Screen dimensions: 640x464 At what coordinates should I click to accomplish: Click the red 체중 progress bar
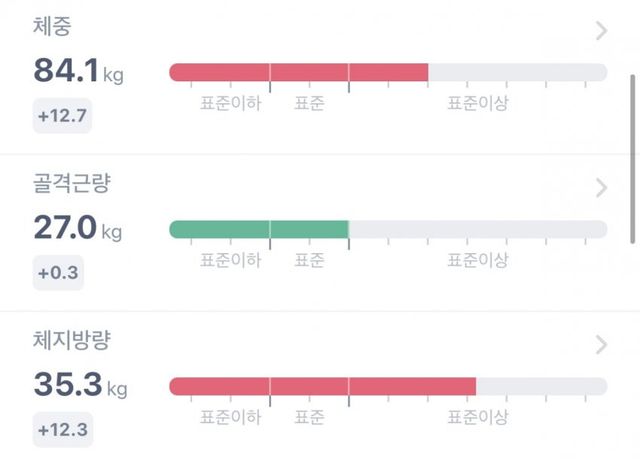(x=299, y=72)
